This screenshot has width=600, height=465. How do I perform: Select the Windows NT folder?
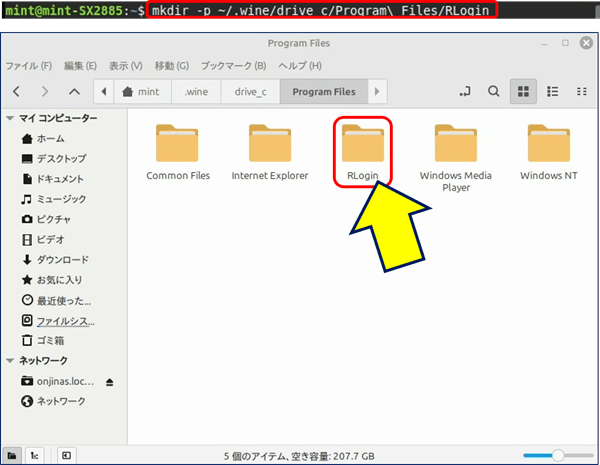549,152
